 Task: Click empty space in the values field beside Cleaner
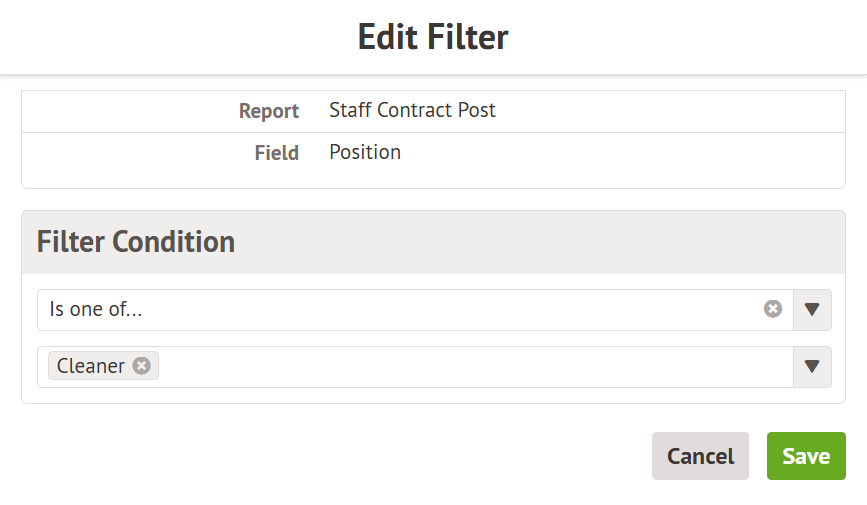point(470,367)
